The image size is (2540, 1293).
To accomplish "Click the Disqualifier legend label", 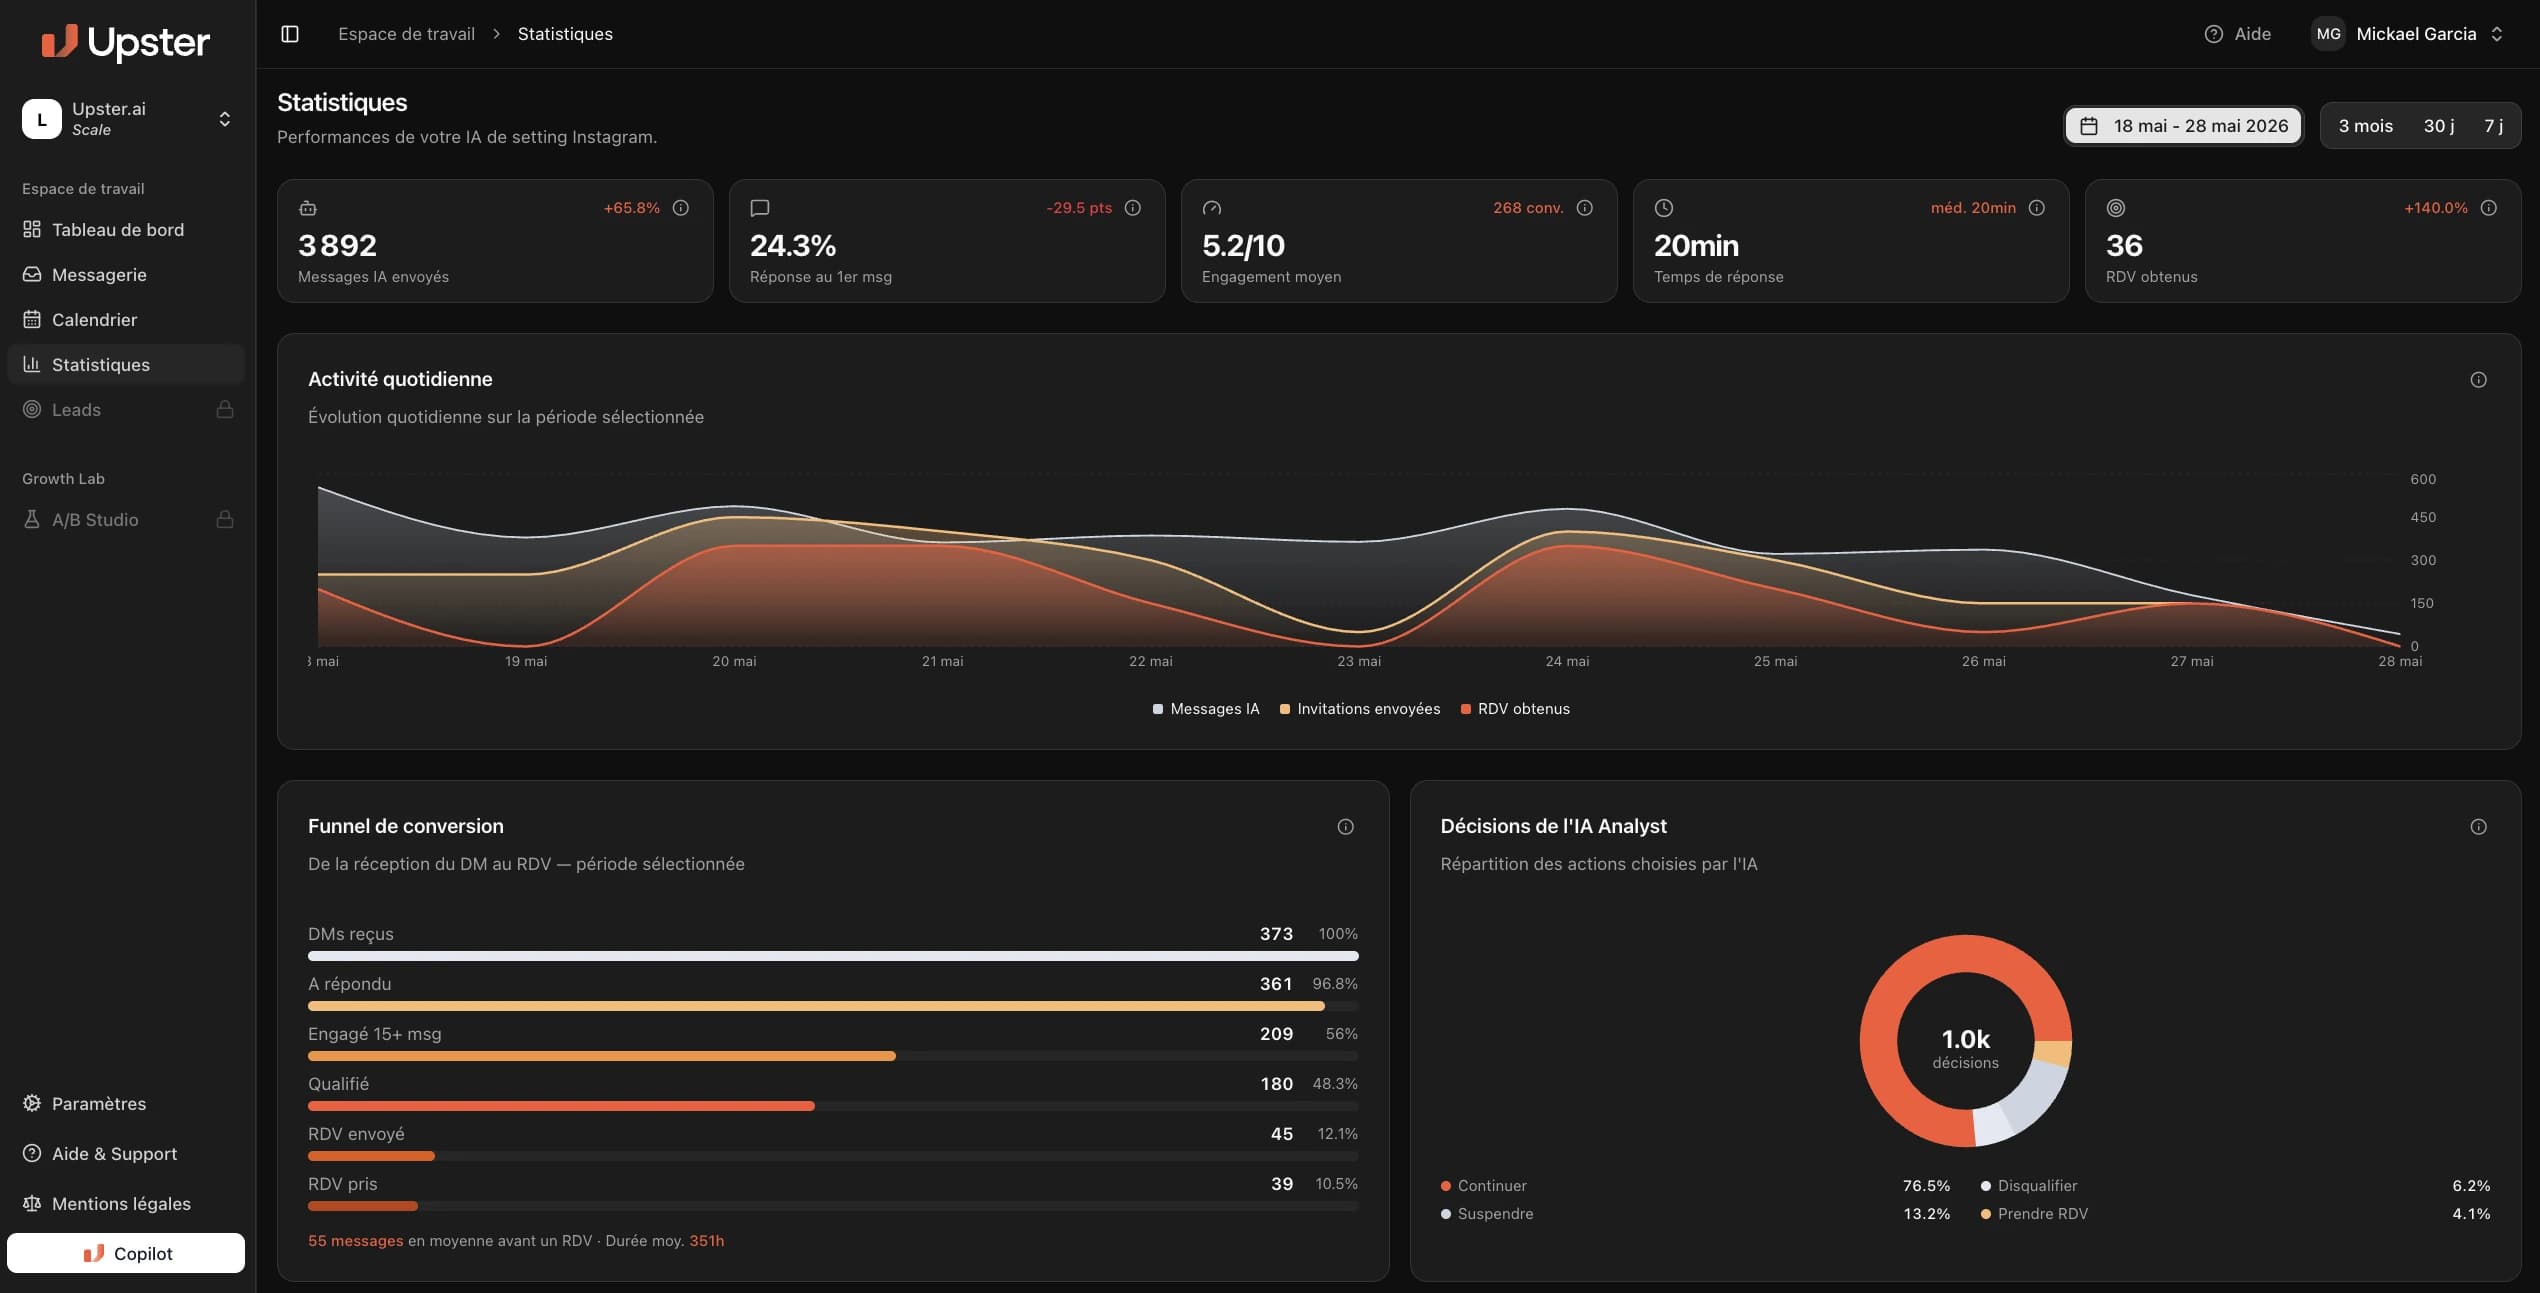I will point(2037,1186).
